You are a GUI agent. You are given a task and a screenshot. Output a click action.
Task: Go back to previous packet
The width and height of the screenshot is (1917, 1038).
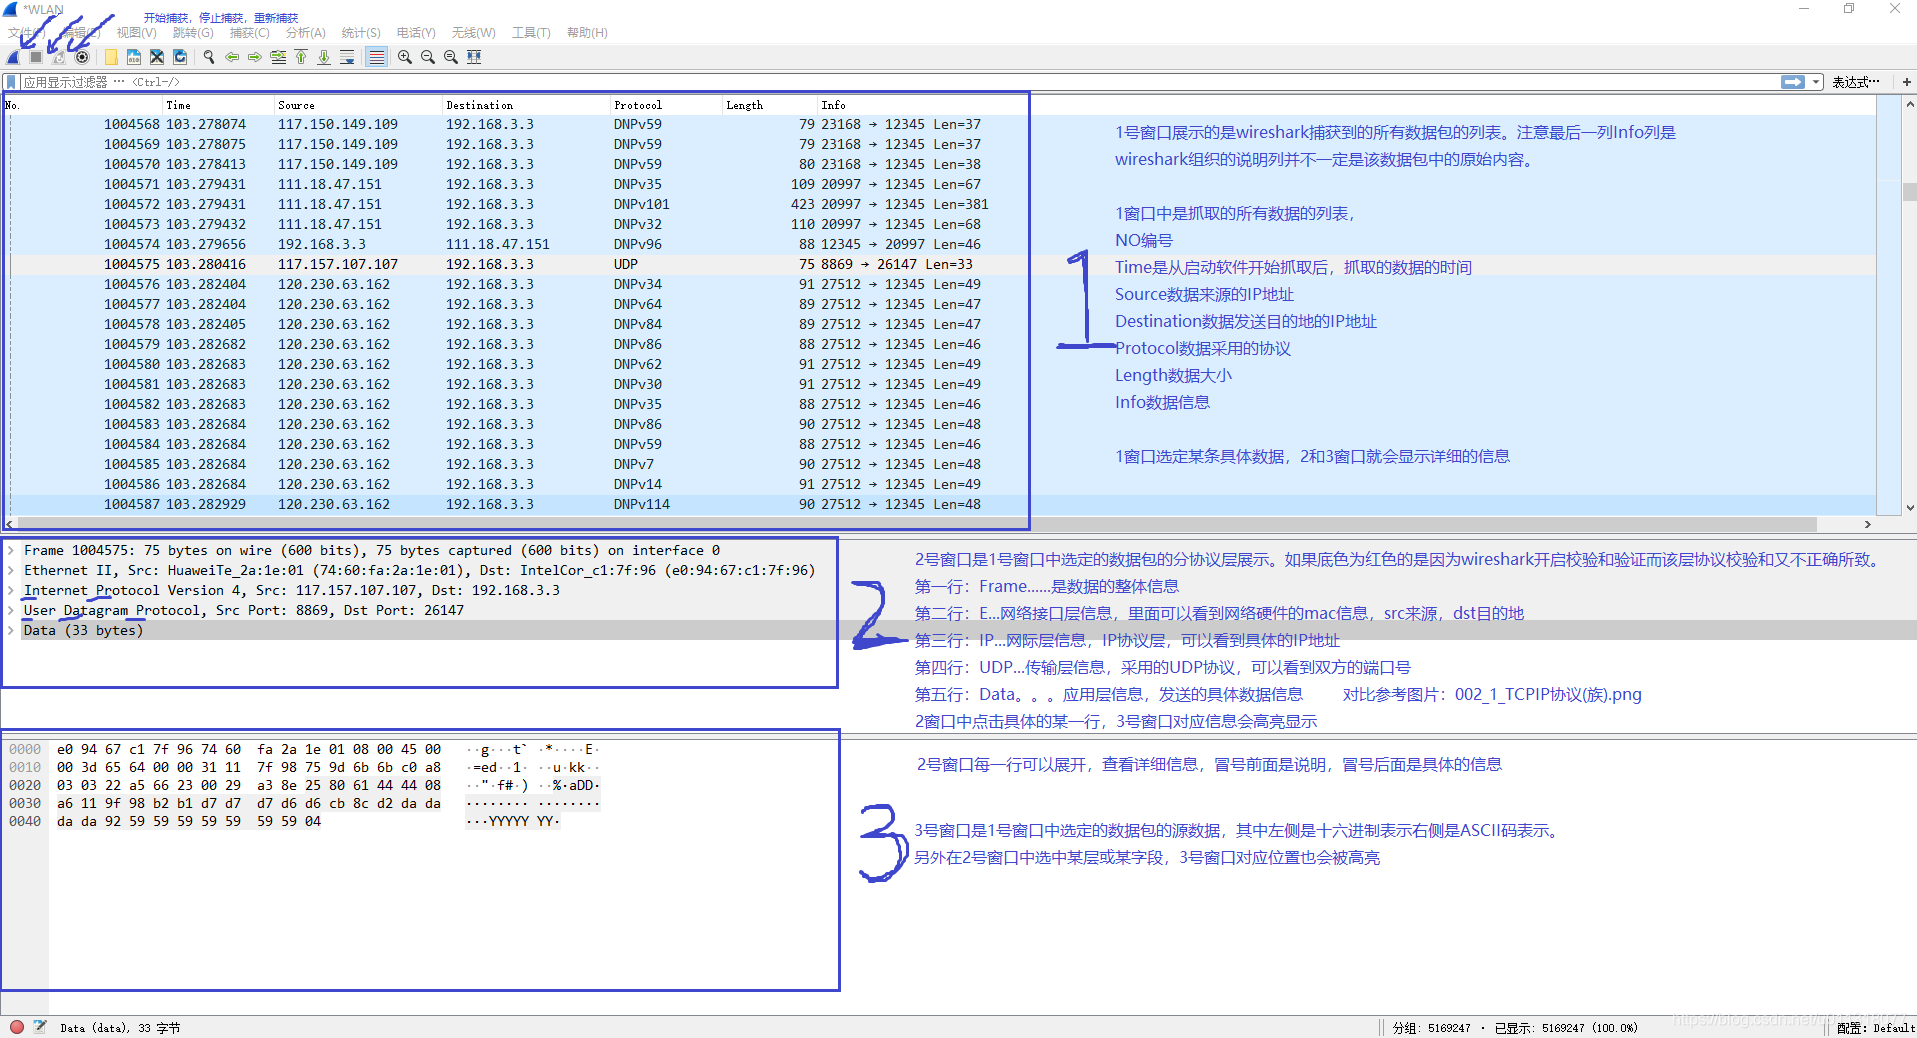pyautogui.click(x=232, y=57)
